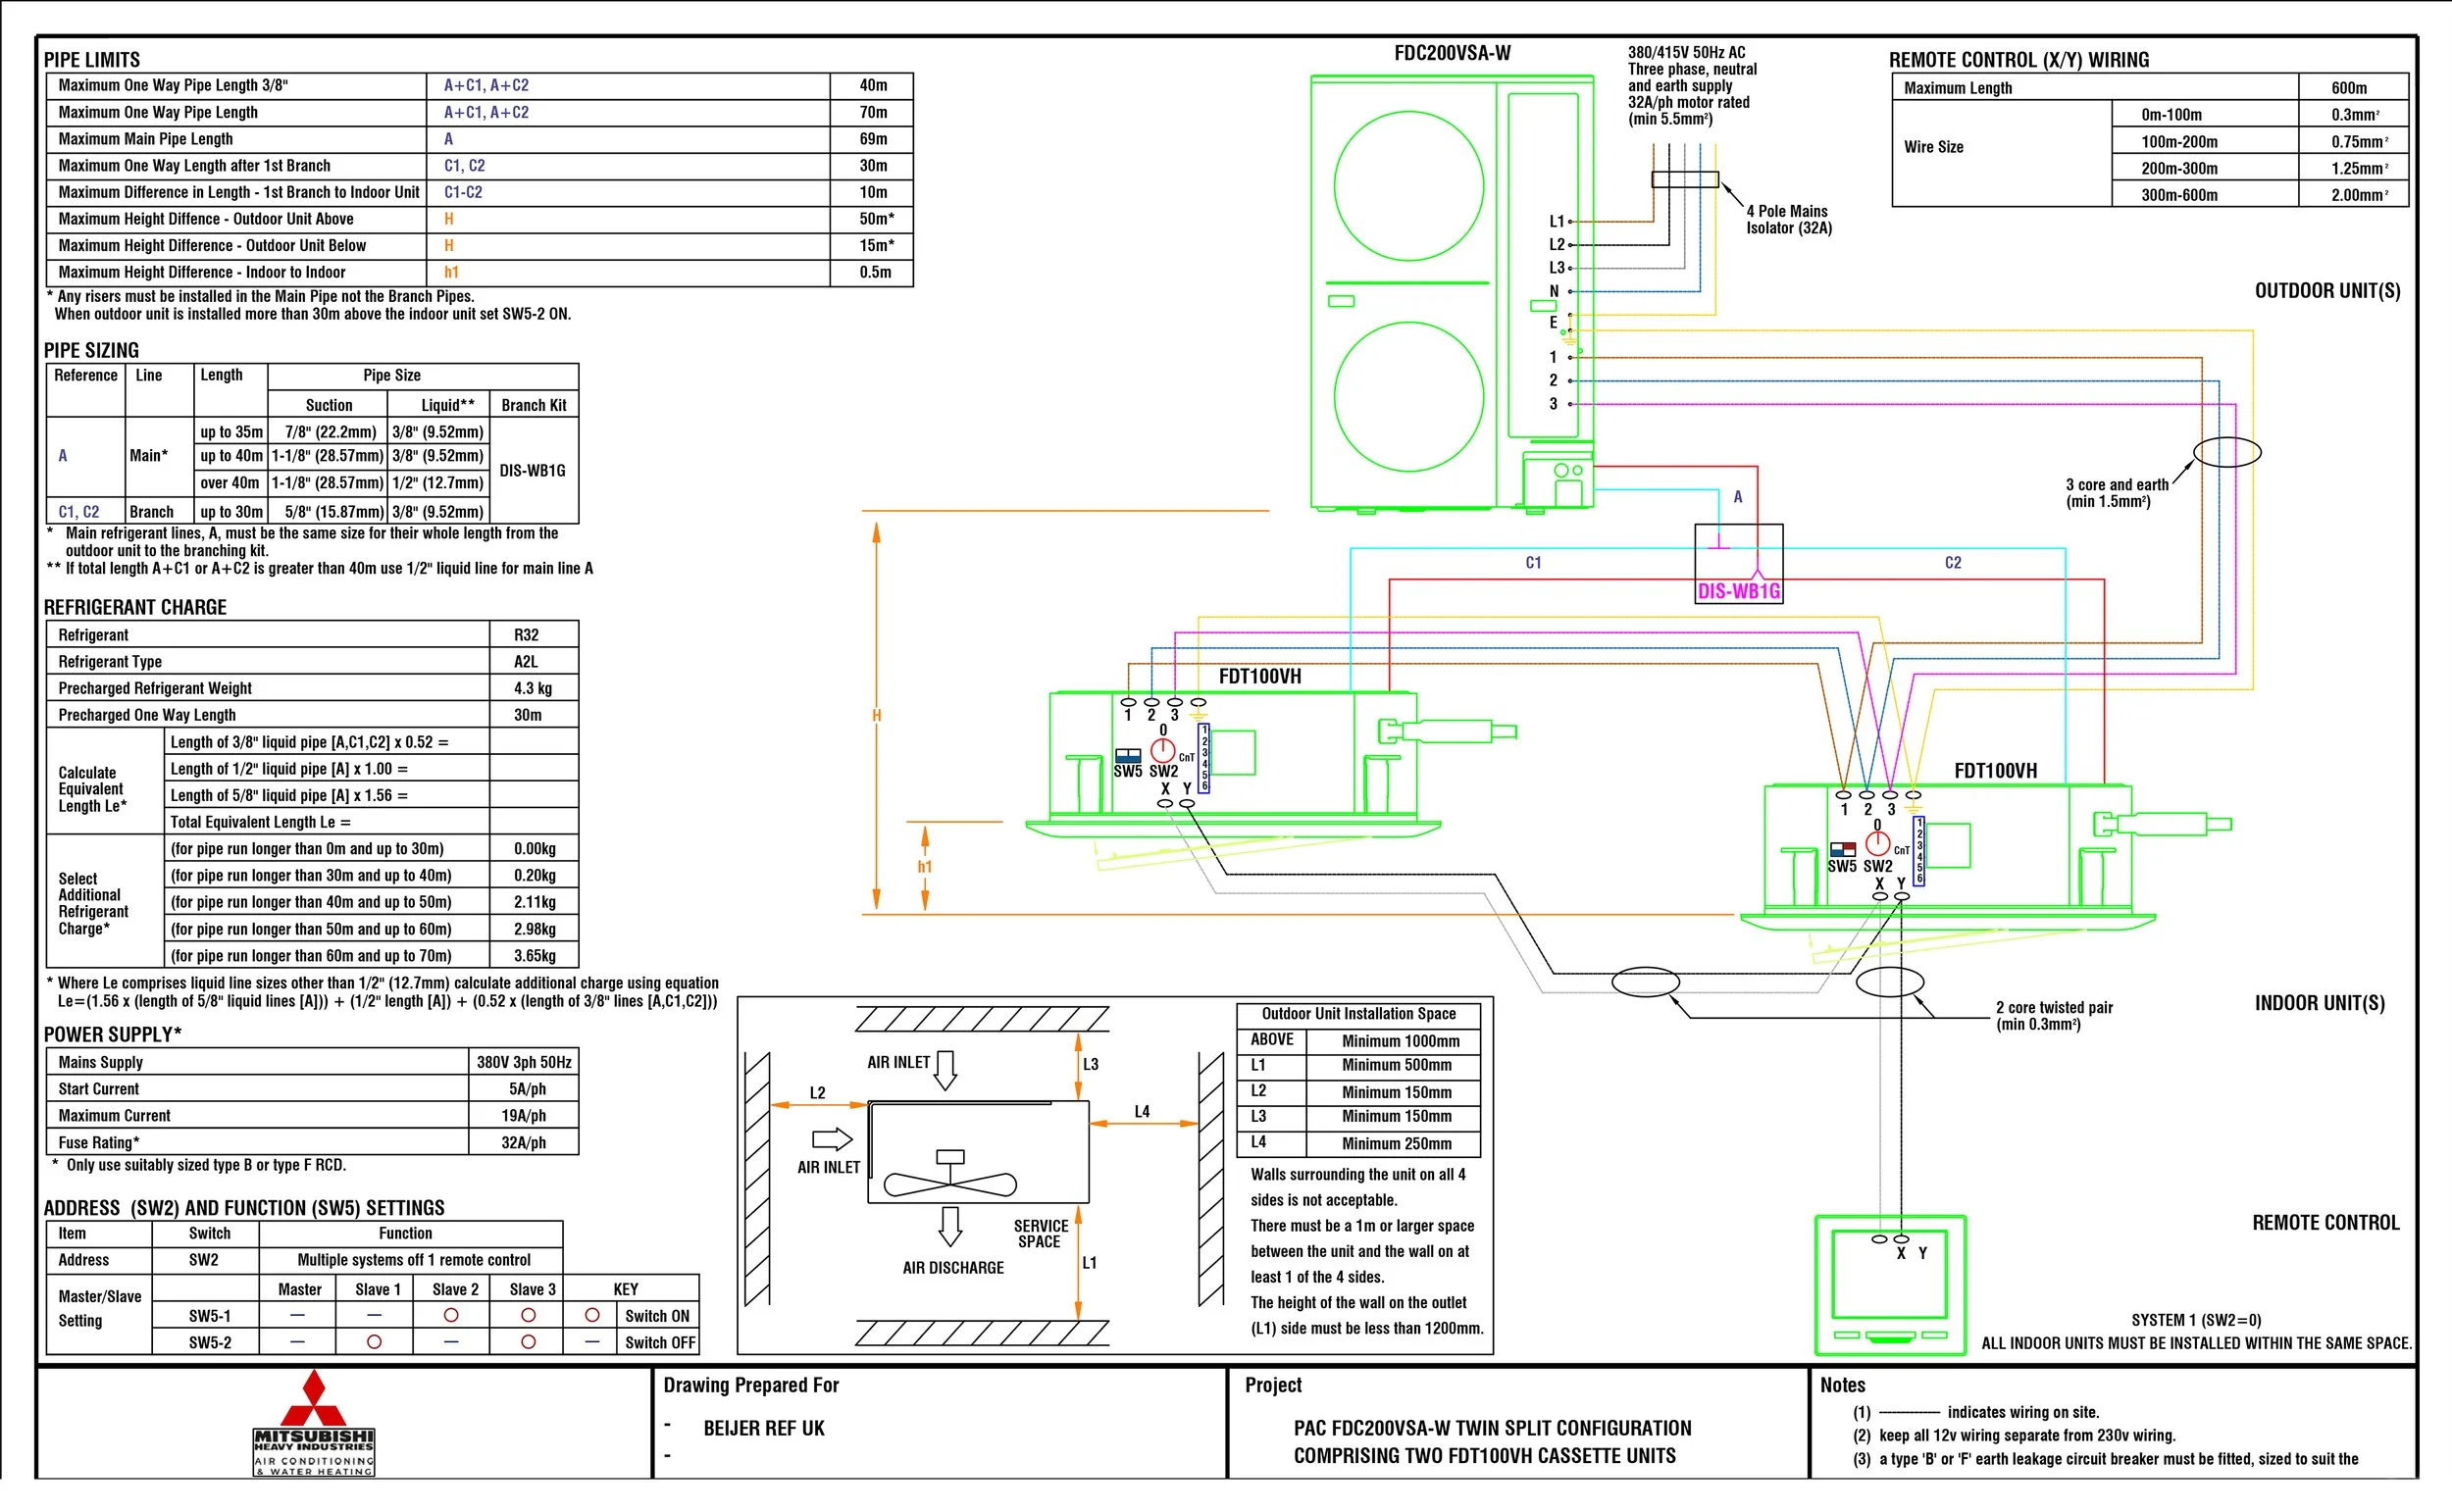
Task: Click the 19A/ph maximum current cell
Action: tap(524, 1115)
